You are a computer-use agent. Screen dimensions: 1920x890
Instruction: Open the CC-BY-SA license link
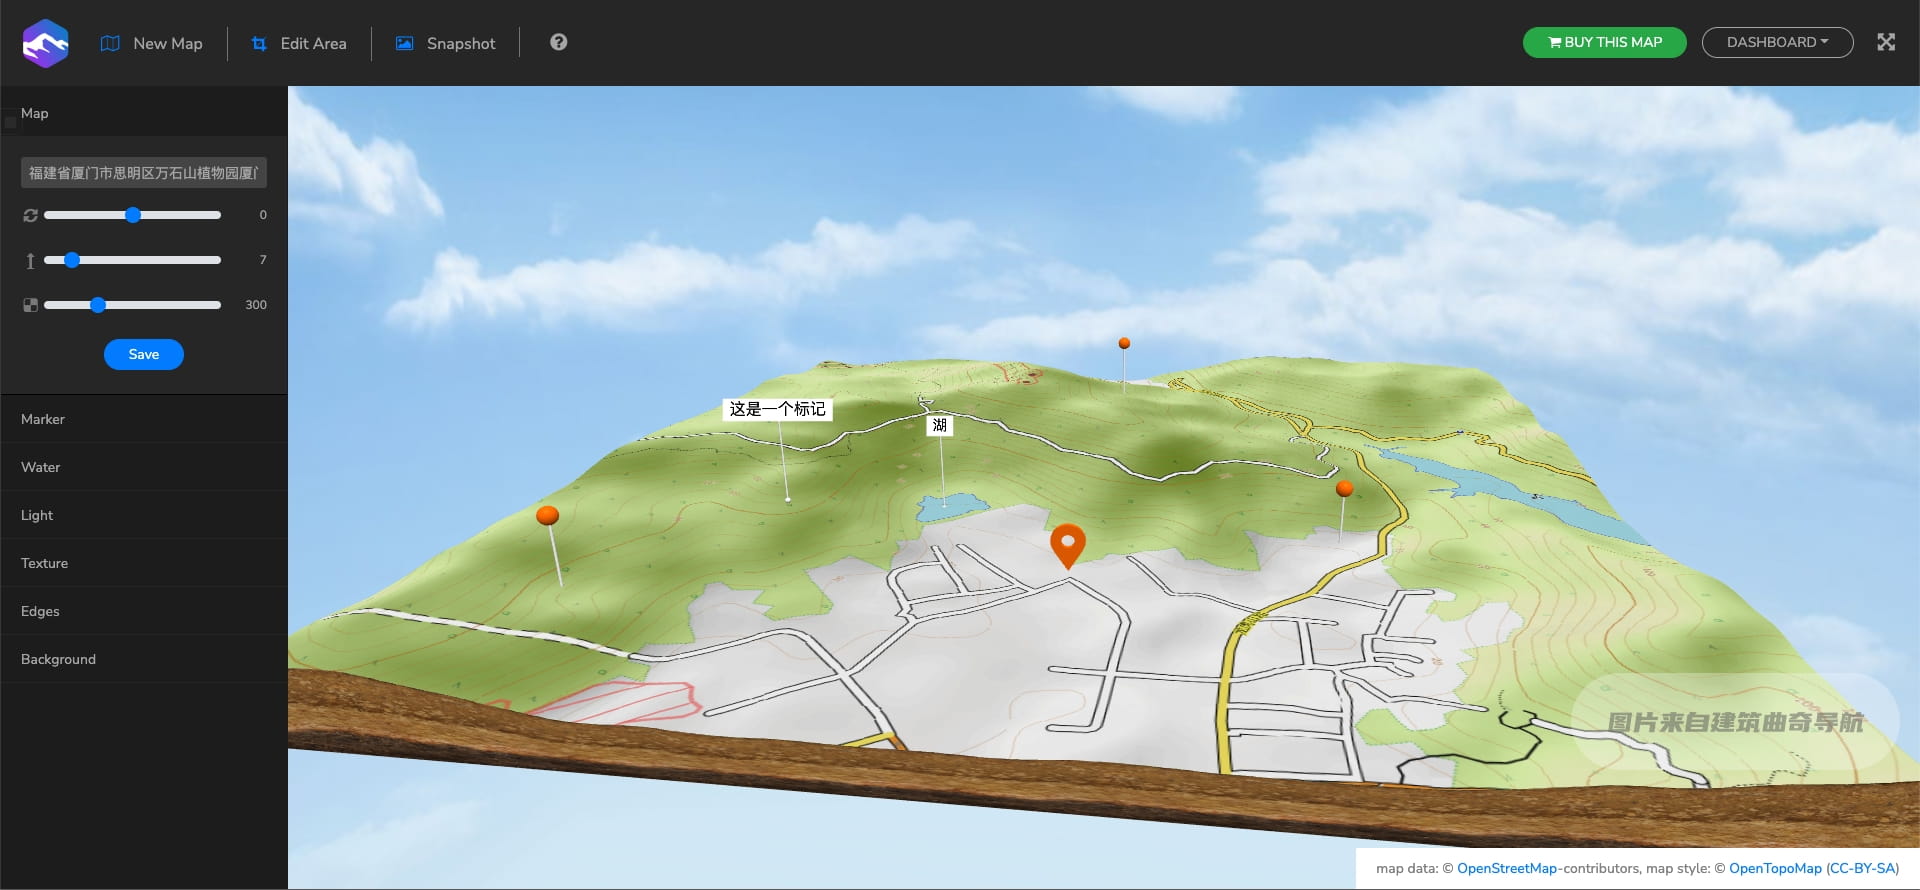click(1862, 868)
